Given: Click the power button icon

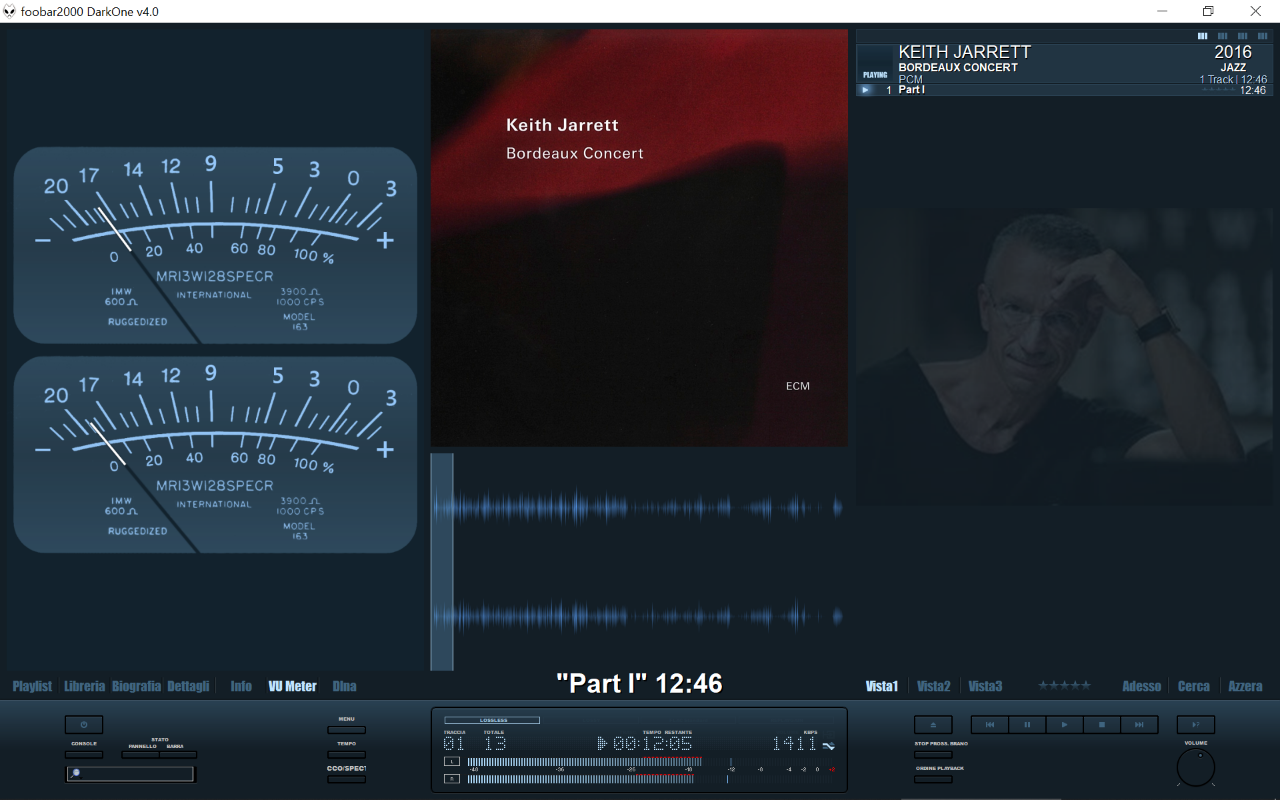Looking at the screenshot, I should click(84, 725).
